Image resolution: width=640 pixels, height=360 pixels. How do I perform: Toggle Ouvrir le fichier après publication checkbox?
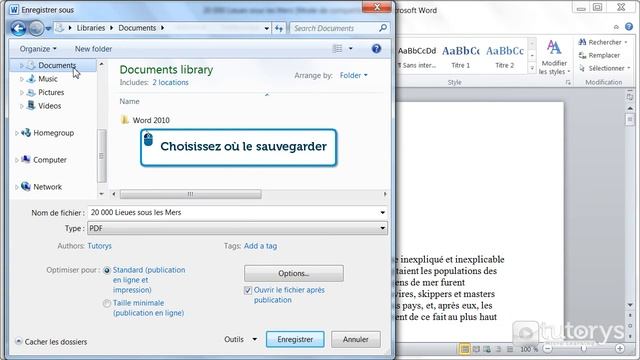(x=248, y=290)
